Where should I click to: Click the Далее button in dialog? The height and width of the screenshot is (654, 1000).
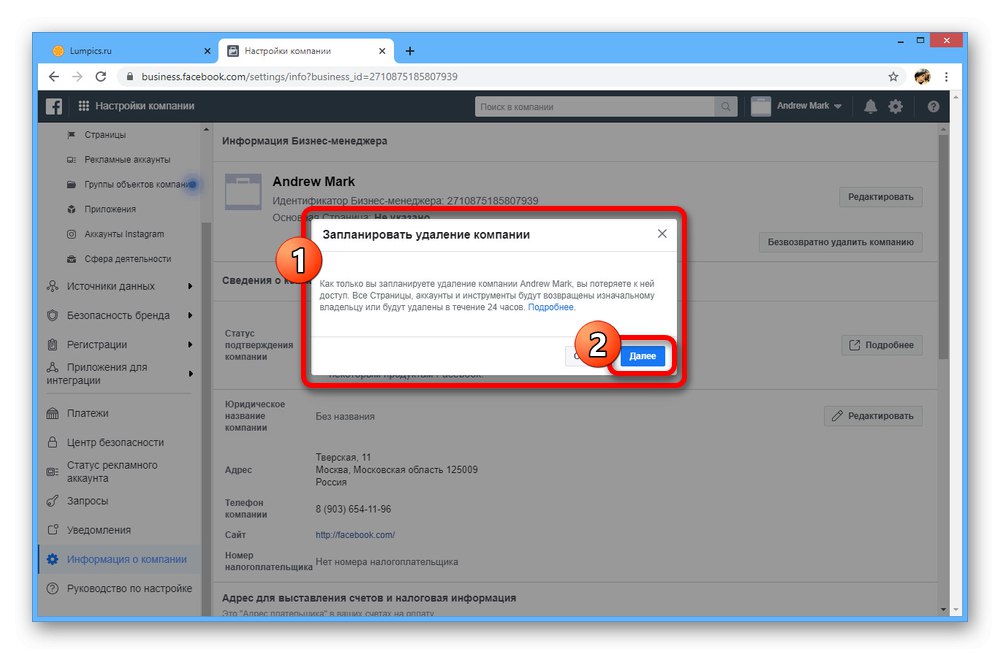(642, 356)
